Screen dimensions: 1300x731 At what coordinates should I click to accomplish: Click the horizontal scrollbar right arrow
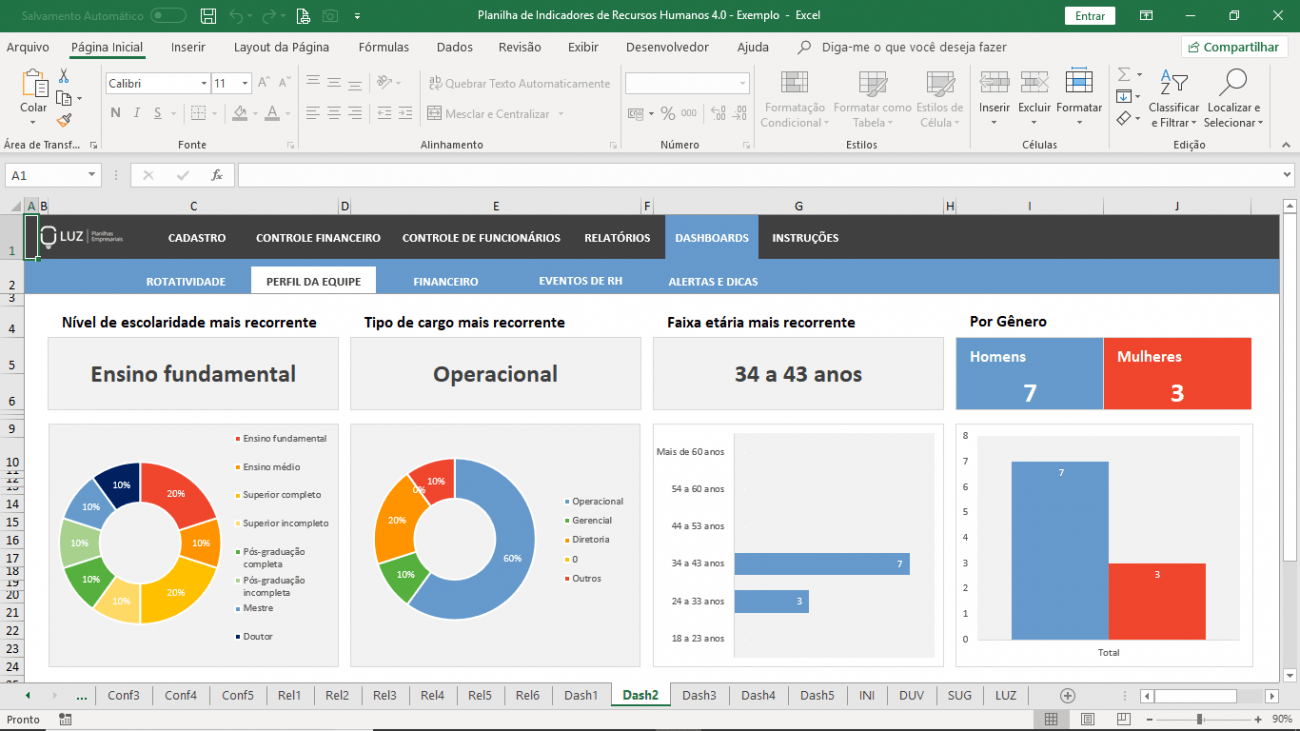[x=1271, y=696]
